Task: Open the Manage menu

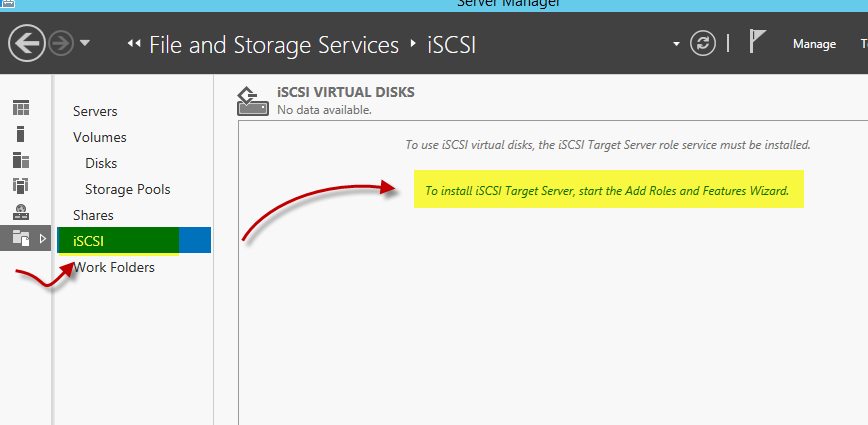Action: 814,44
